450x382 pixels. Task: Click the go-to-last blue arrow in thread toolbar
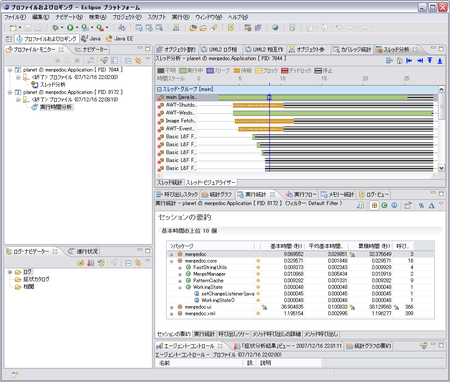420,60
